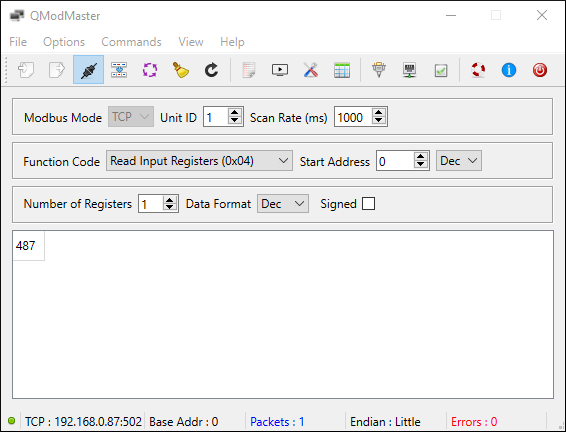Image resolution: width=566 pixels, height=432 pixels.
Task: Click the Headers table grid icon
Action: point(342,70)
